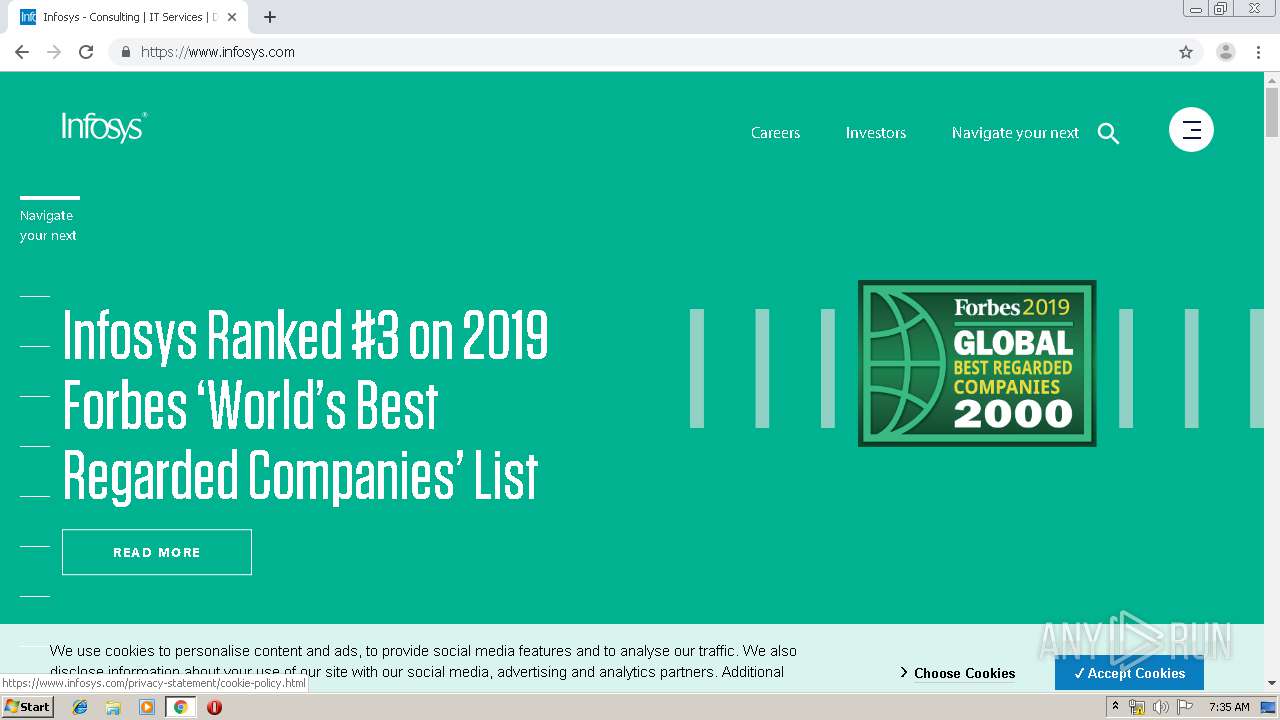Click the page vertical scrollbar thumb
1280x720 pixels.
(1272, 112)
